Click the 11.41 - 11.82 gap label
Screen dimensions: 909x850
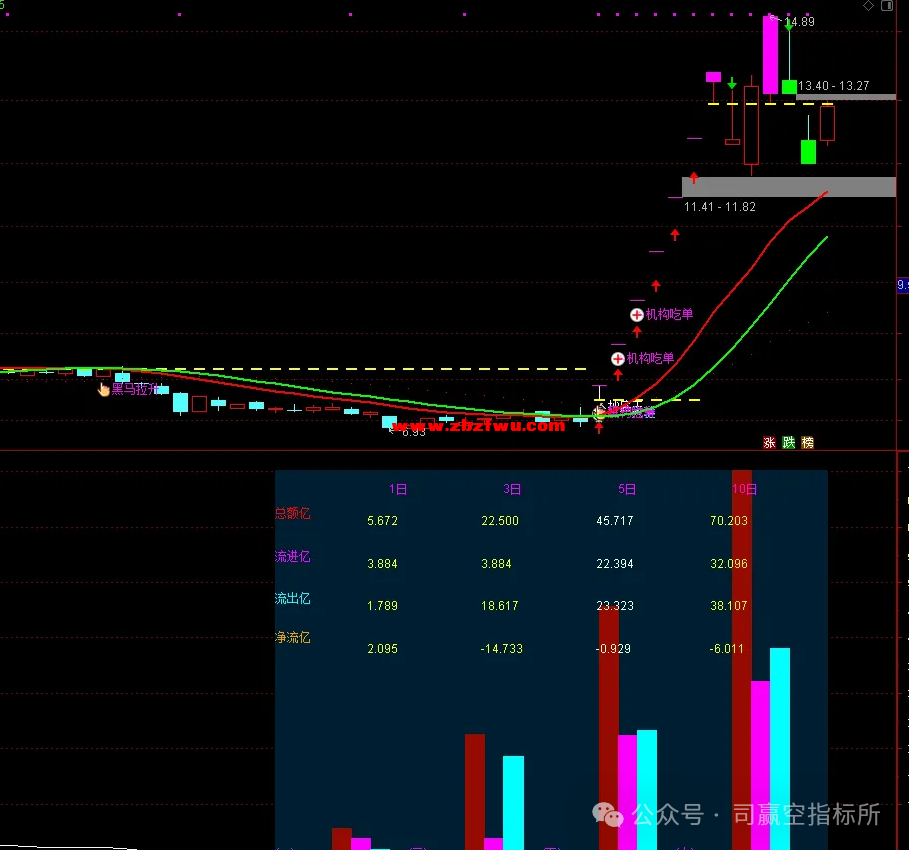[x=720, y=207]
